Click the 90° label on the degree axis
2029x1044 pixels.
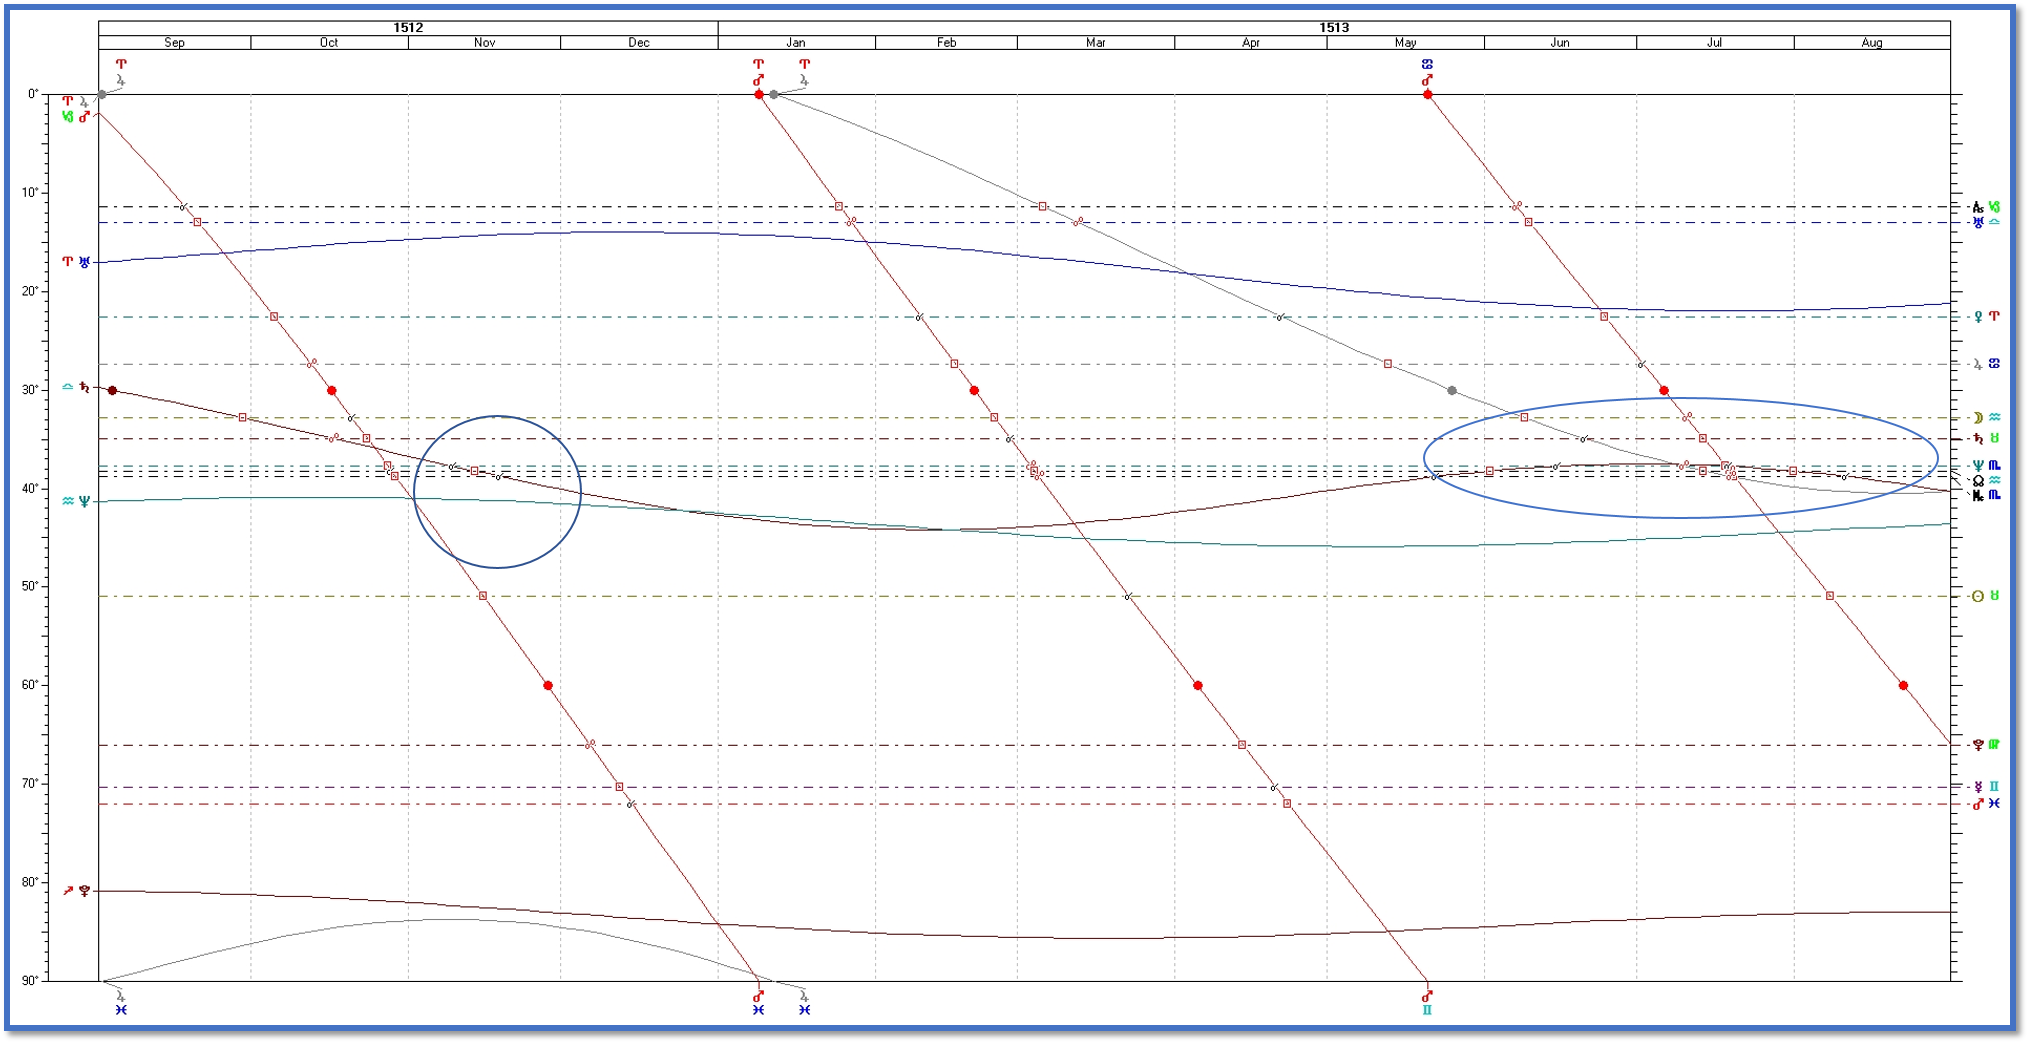point(32,980)
